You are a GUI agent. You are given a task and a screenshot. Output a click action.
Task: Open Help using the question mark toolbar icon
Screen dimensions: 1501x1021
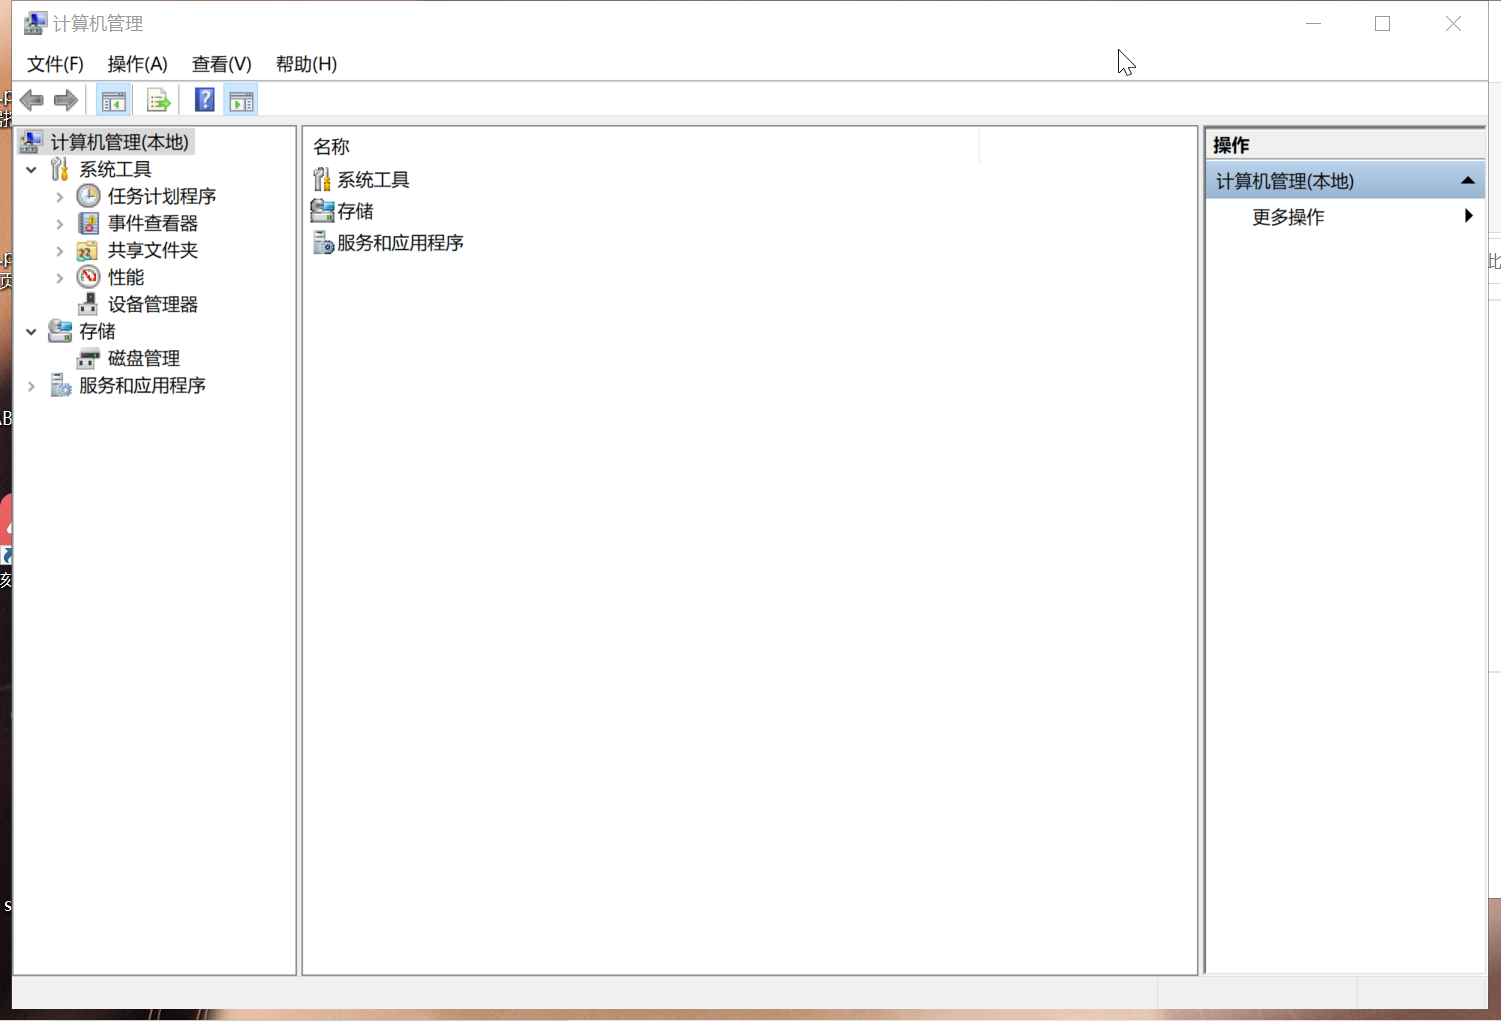(203, 99)
